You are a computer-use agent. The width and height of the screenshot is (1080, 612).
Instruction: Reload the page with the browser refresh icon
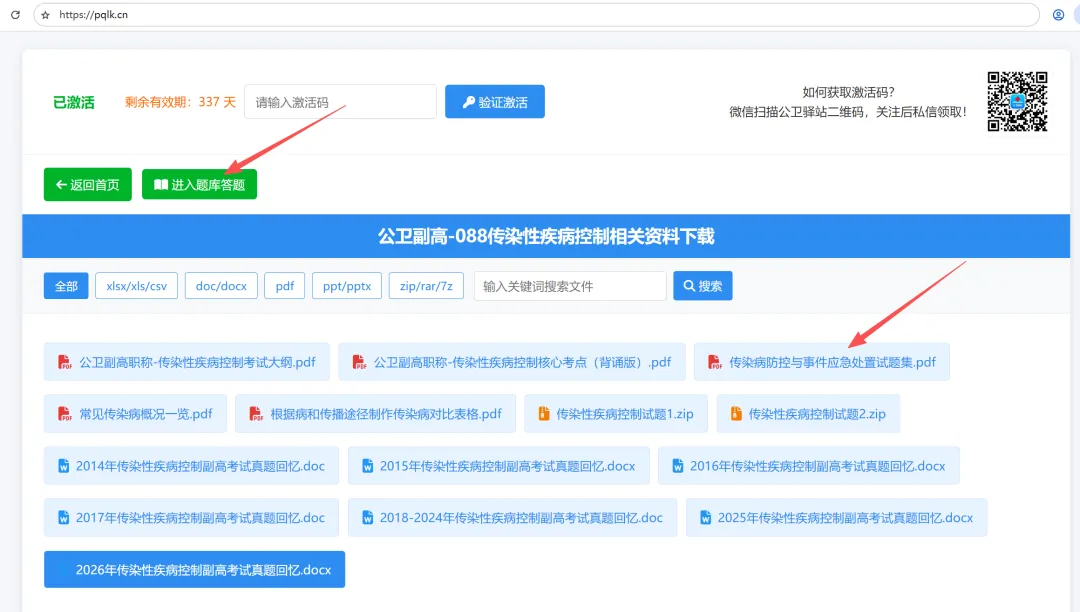[x=15, y=14]
